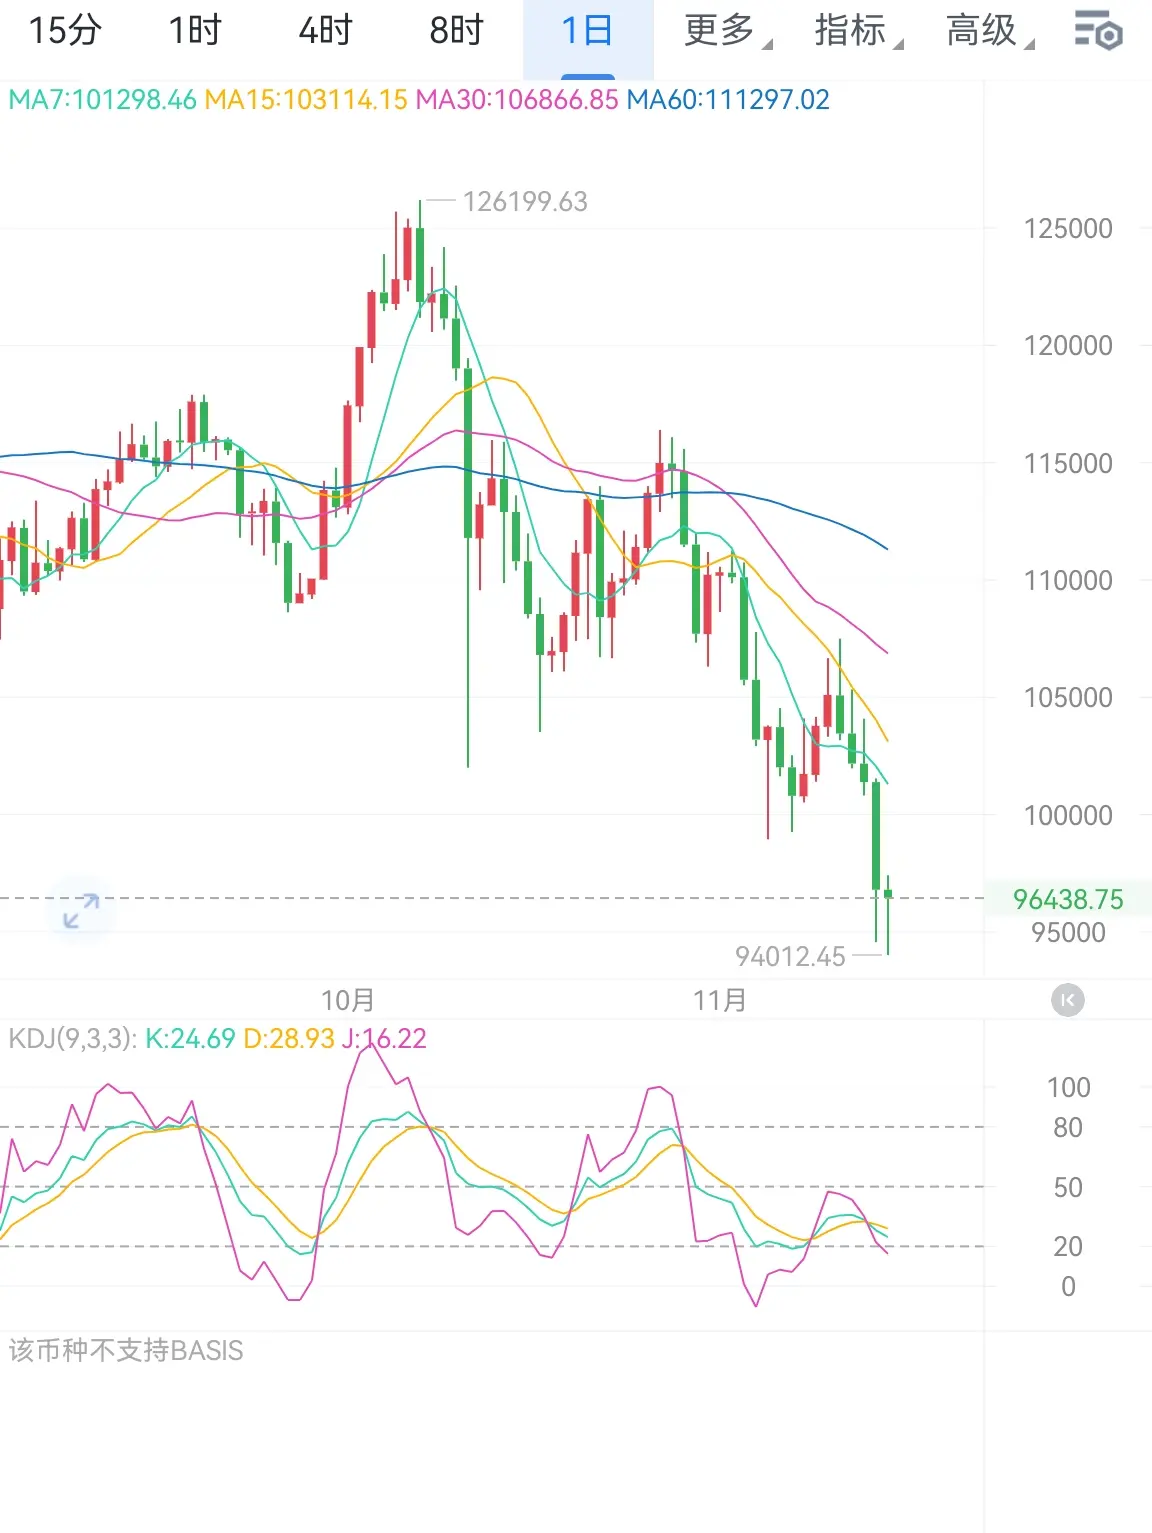
Task: Click the D:28.93 value
Action: click(289, 1039)
